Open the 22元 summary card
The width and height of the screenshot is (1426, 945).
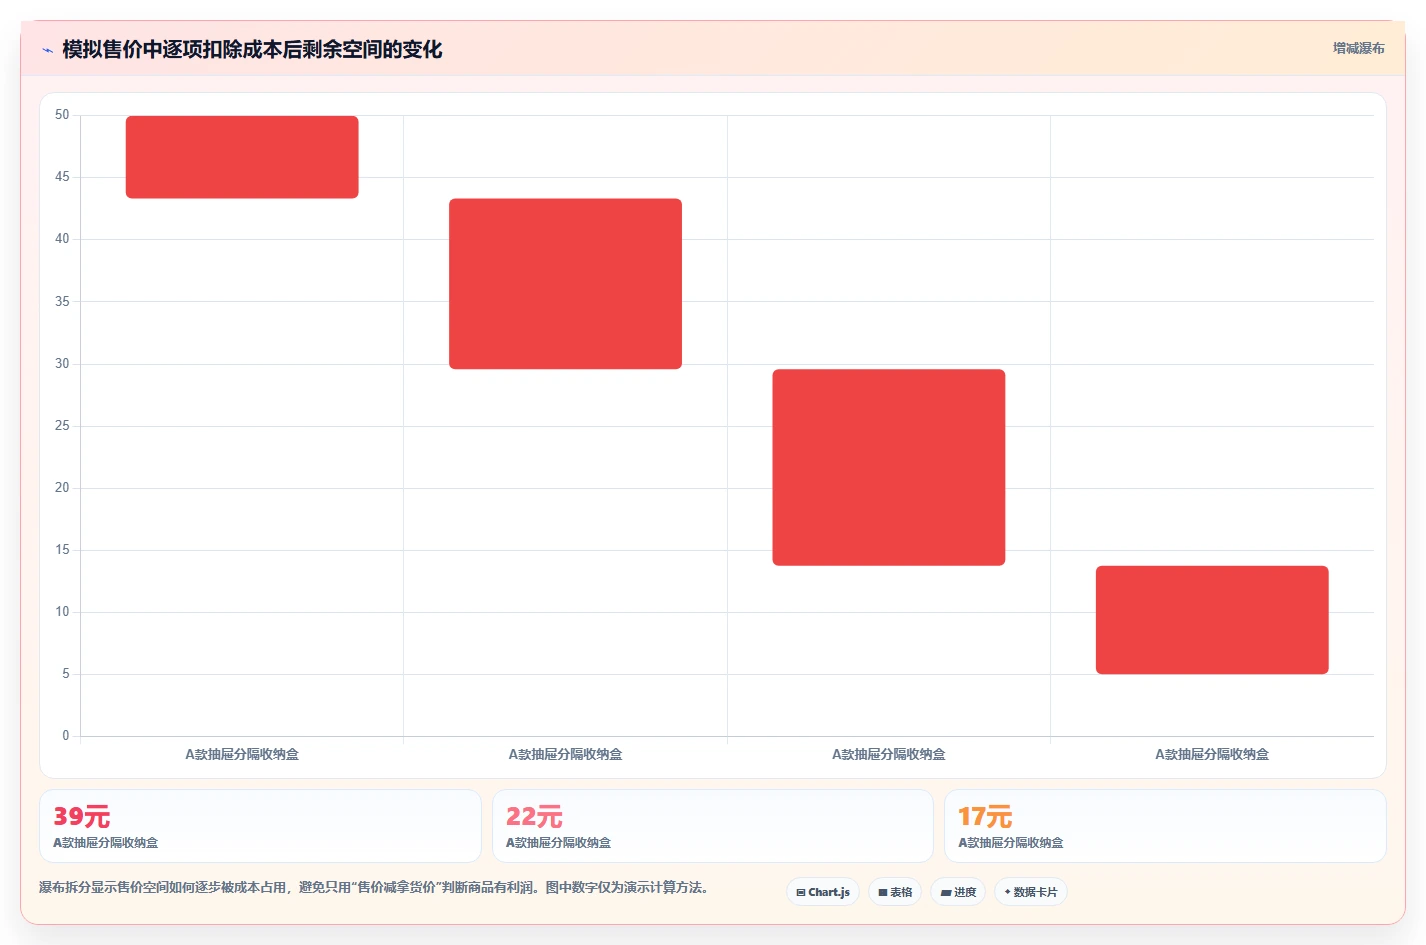[x=713, y=826]
